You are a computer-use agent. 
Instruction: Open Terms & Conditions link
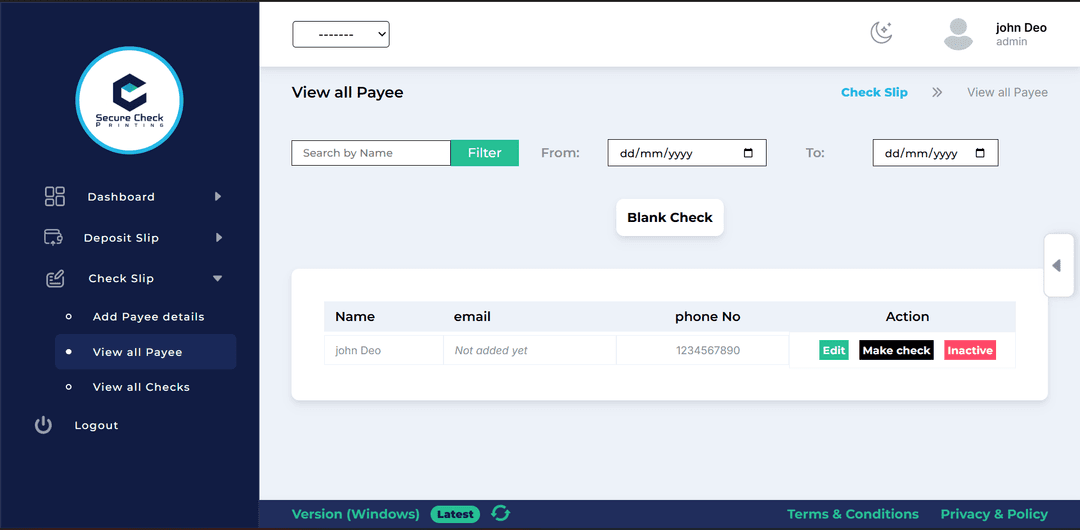[853, 514]
